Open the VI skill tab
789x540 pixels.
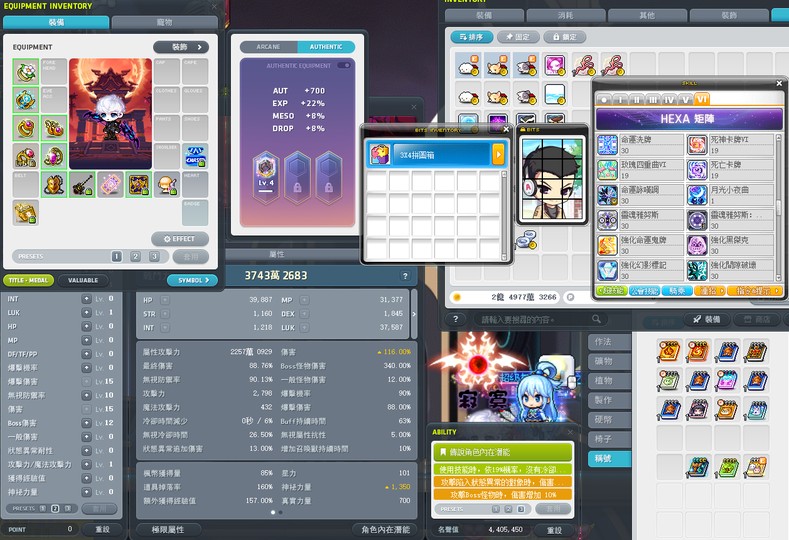(x=701, y=99)
